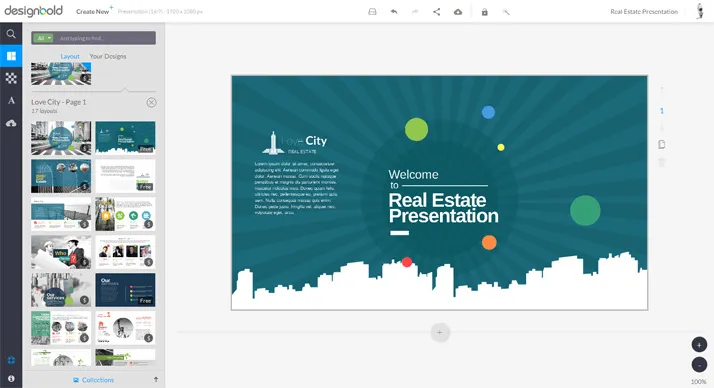Screen dimensions: 714x388
Task: Collapse panel using arrow beside Collections
Action: (x=156, y=379)
